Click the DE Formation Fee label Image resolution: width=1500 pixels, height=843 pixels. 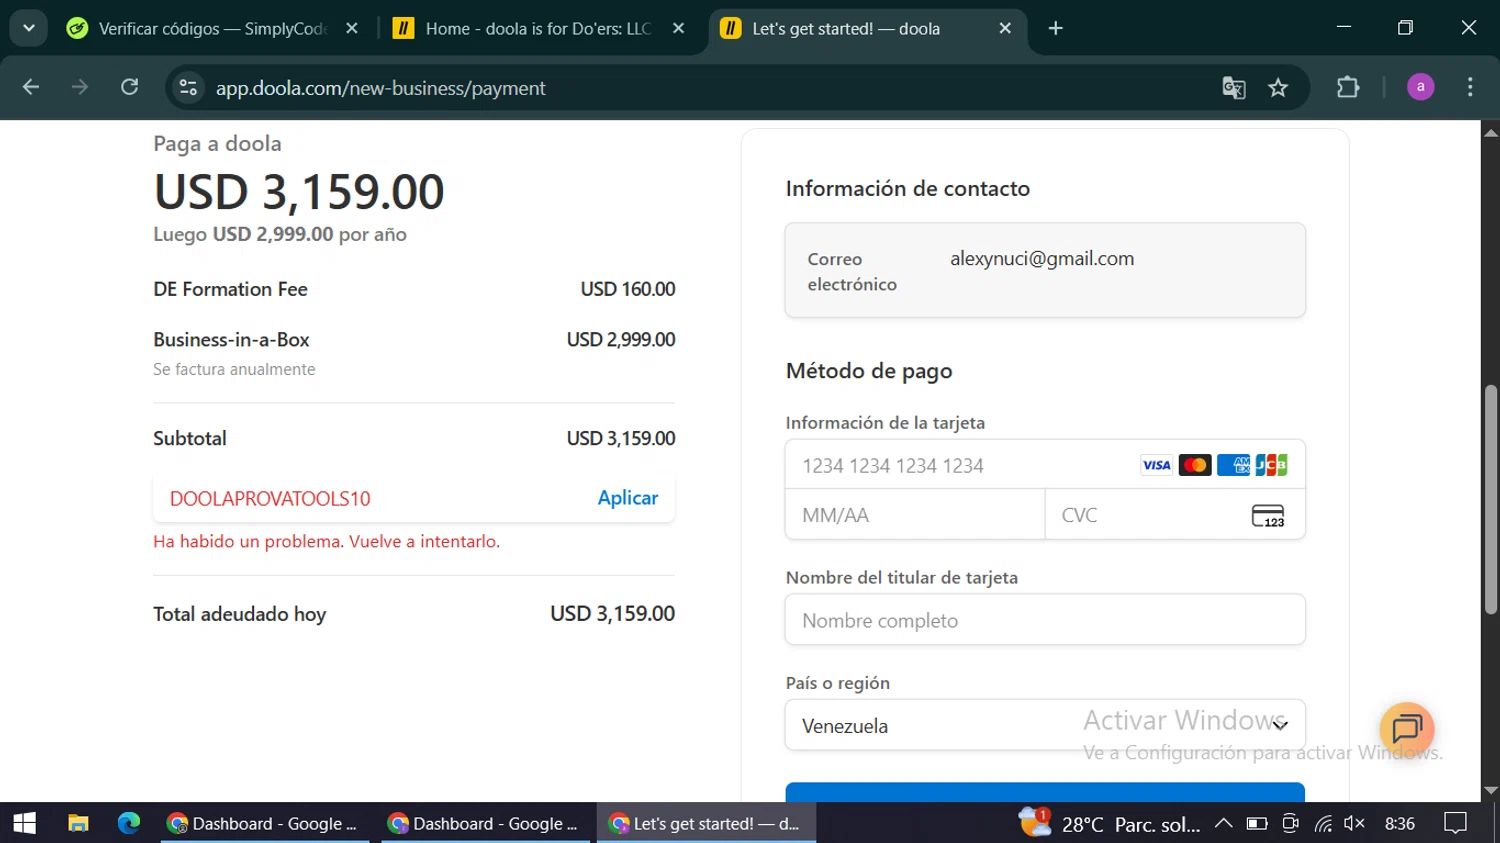(x=230, y=289)
